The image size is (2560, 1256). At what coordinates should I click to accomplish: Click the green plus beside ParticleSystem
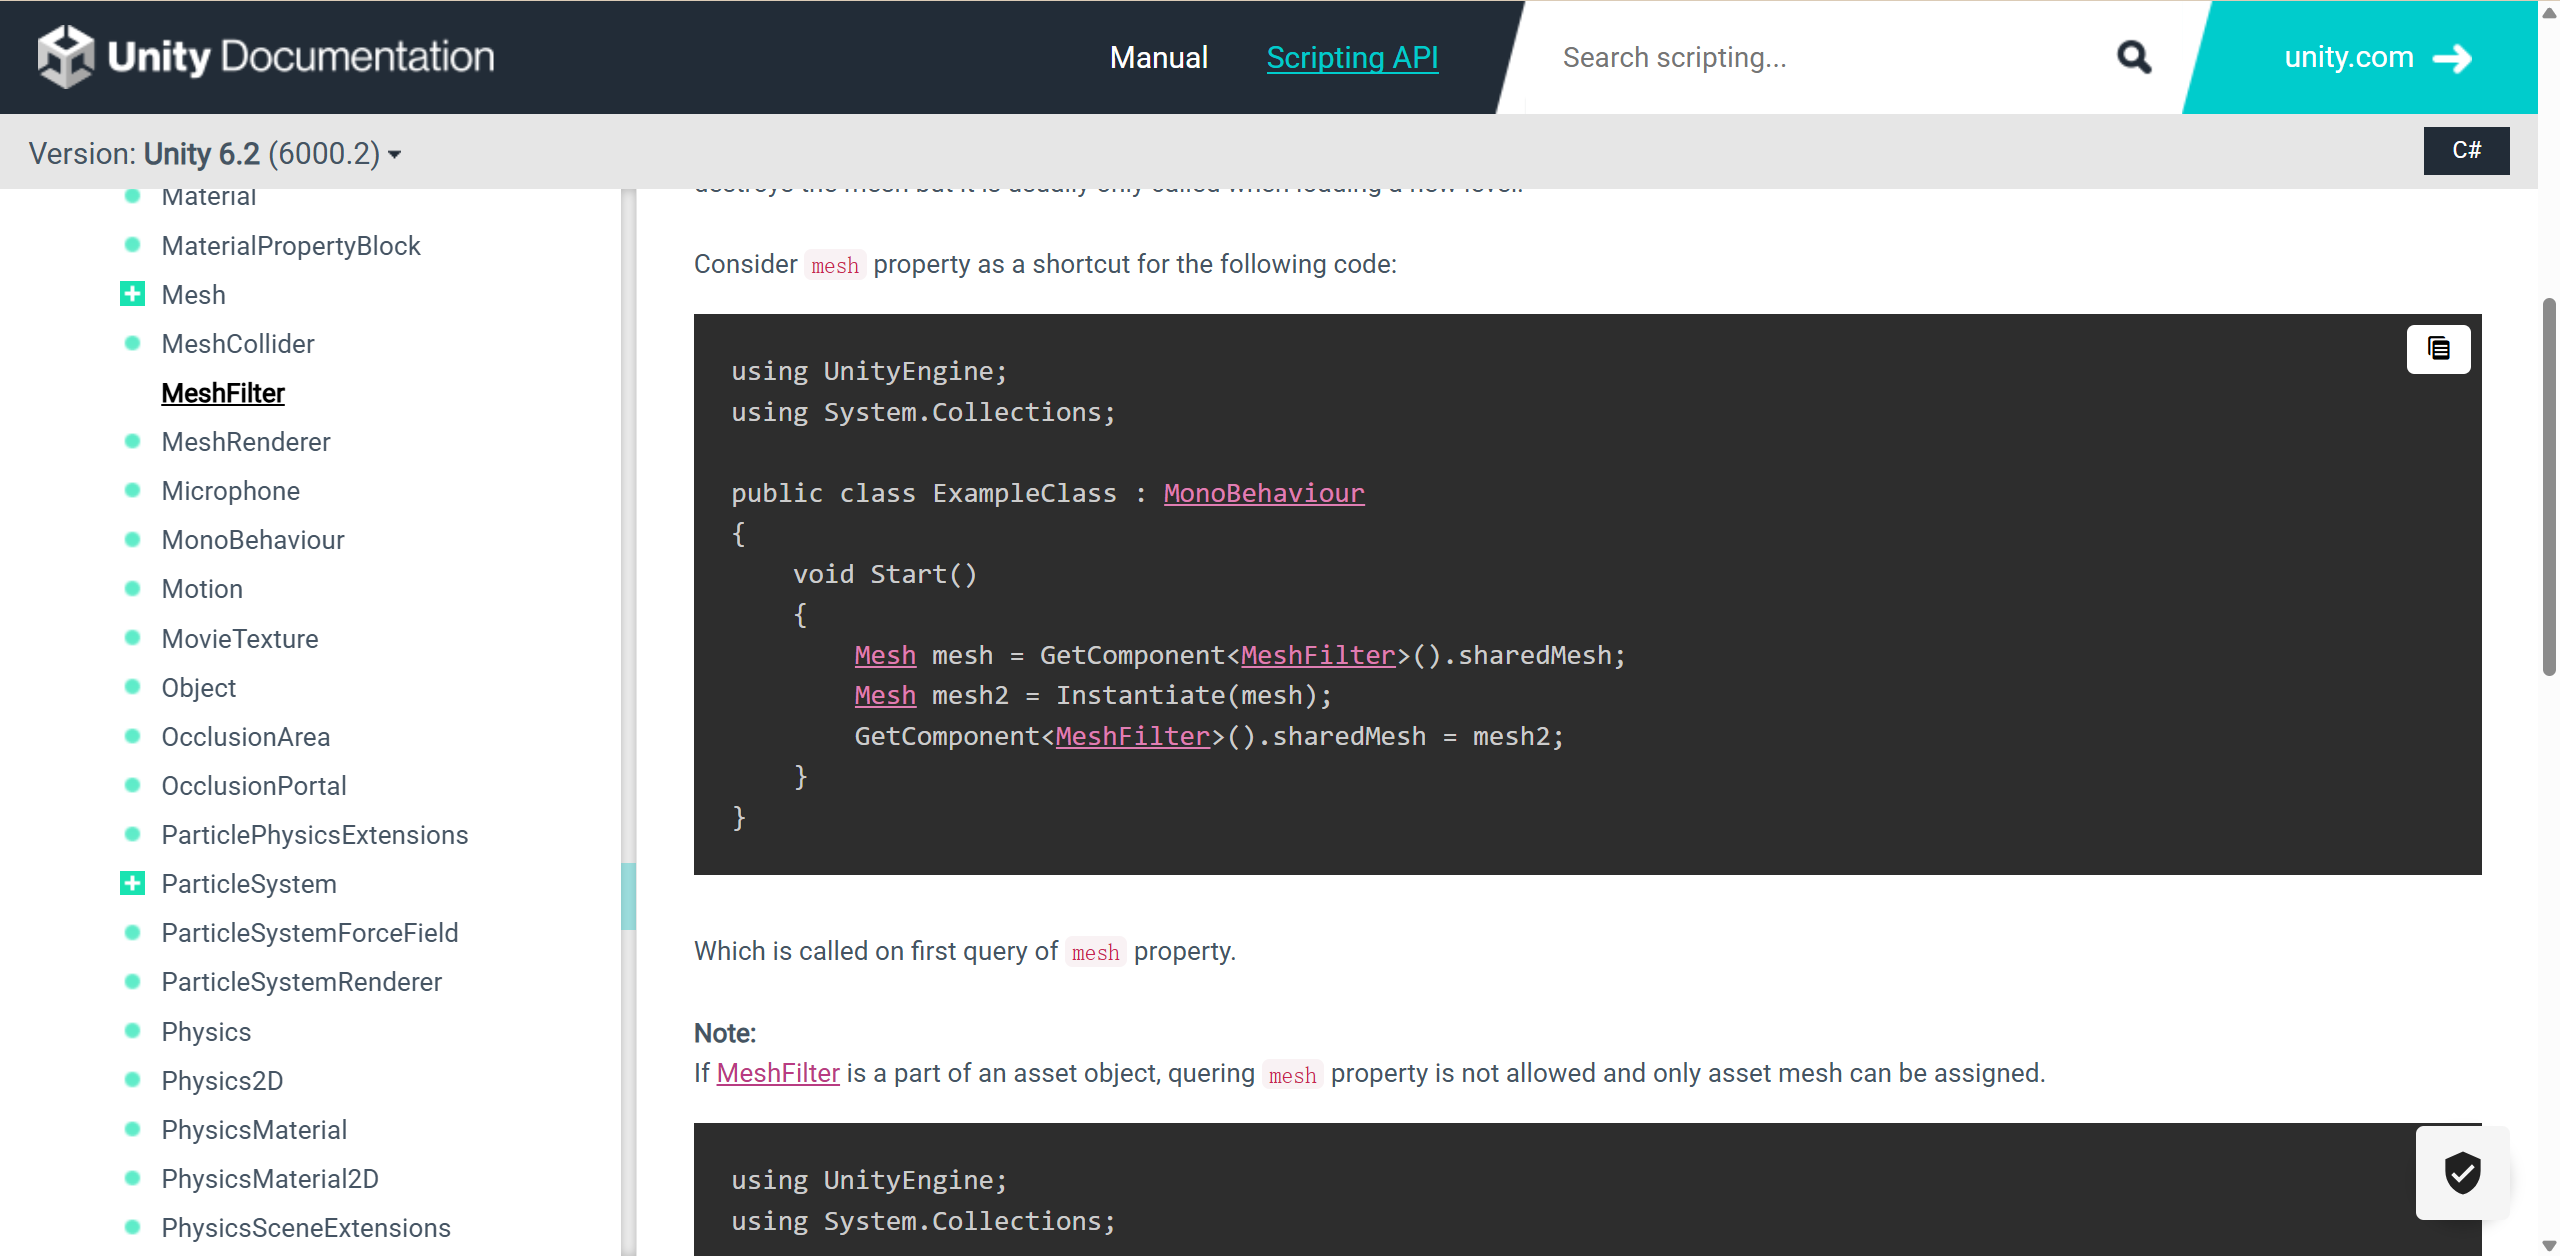tap(132, 883)
